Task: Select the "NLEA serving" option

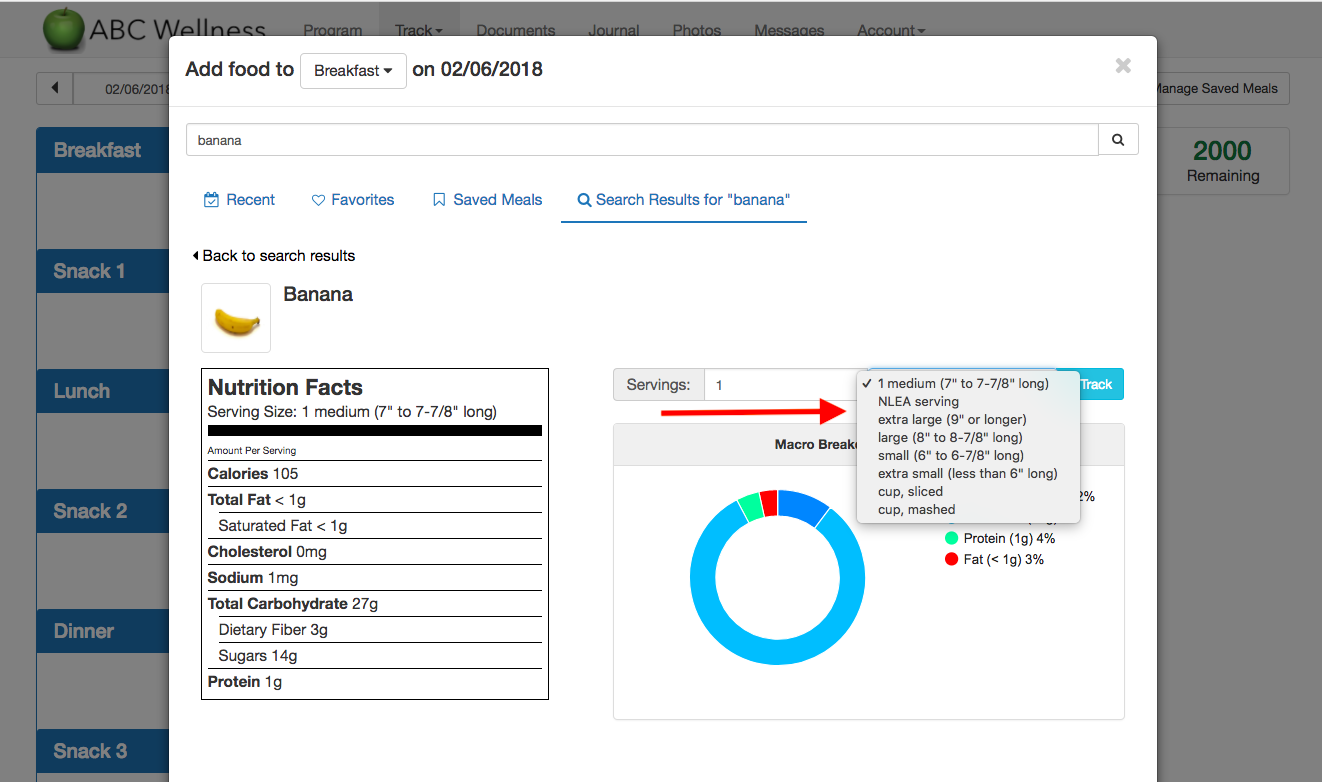Action: tap(917, 402)
